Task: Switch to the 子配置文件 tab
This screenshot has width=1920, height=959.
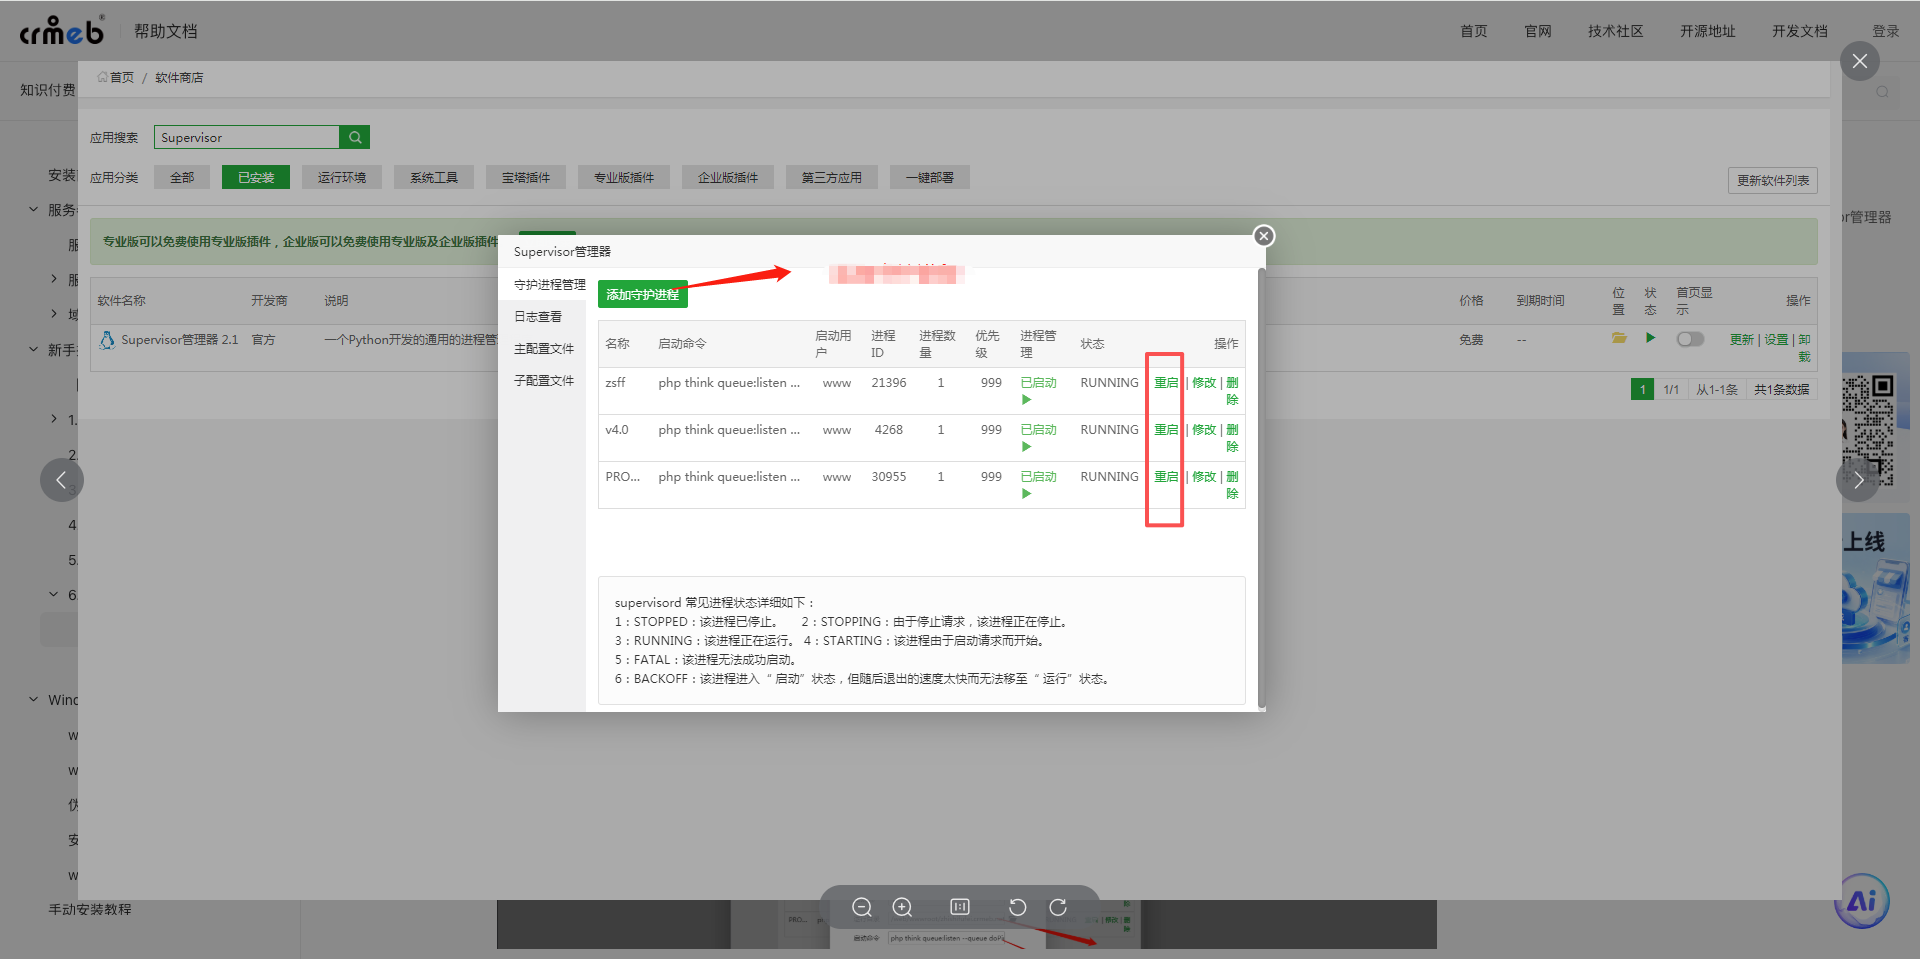Action: coord(542,381)
